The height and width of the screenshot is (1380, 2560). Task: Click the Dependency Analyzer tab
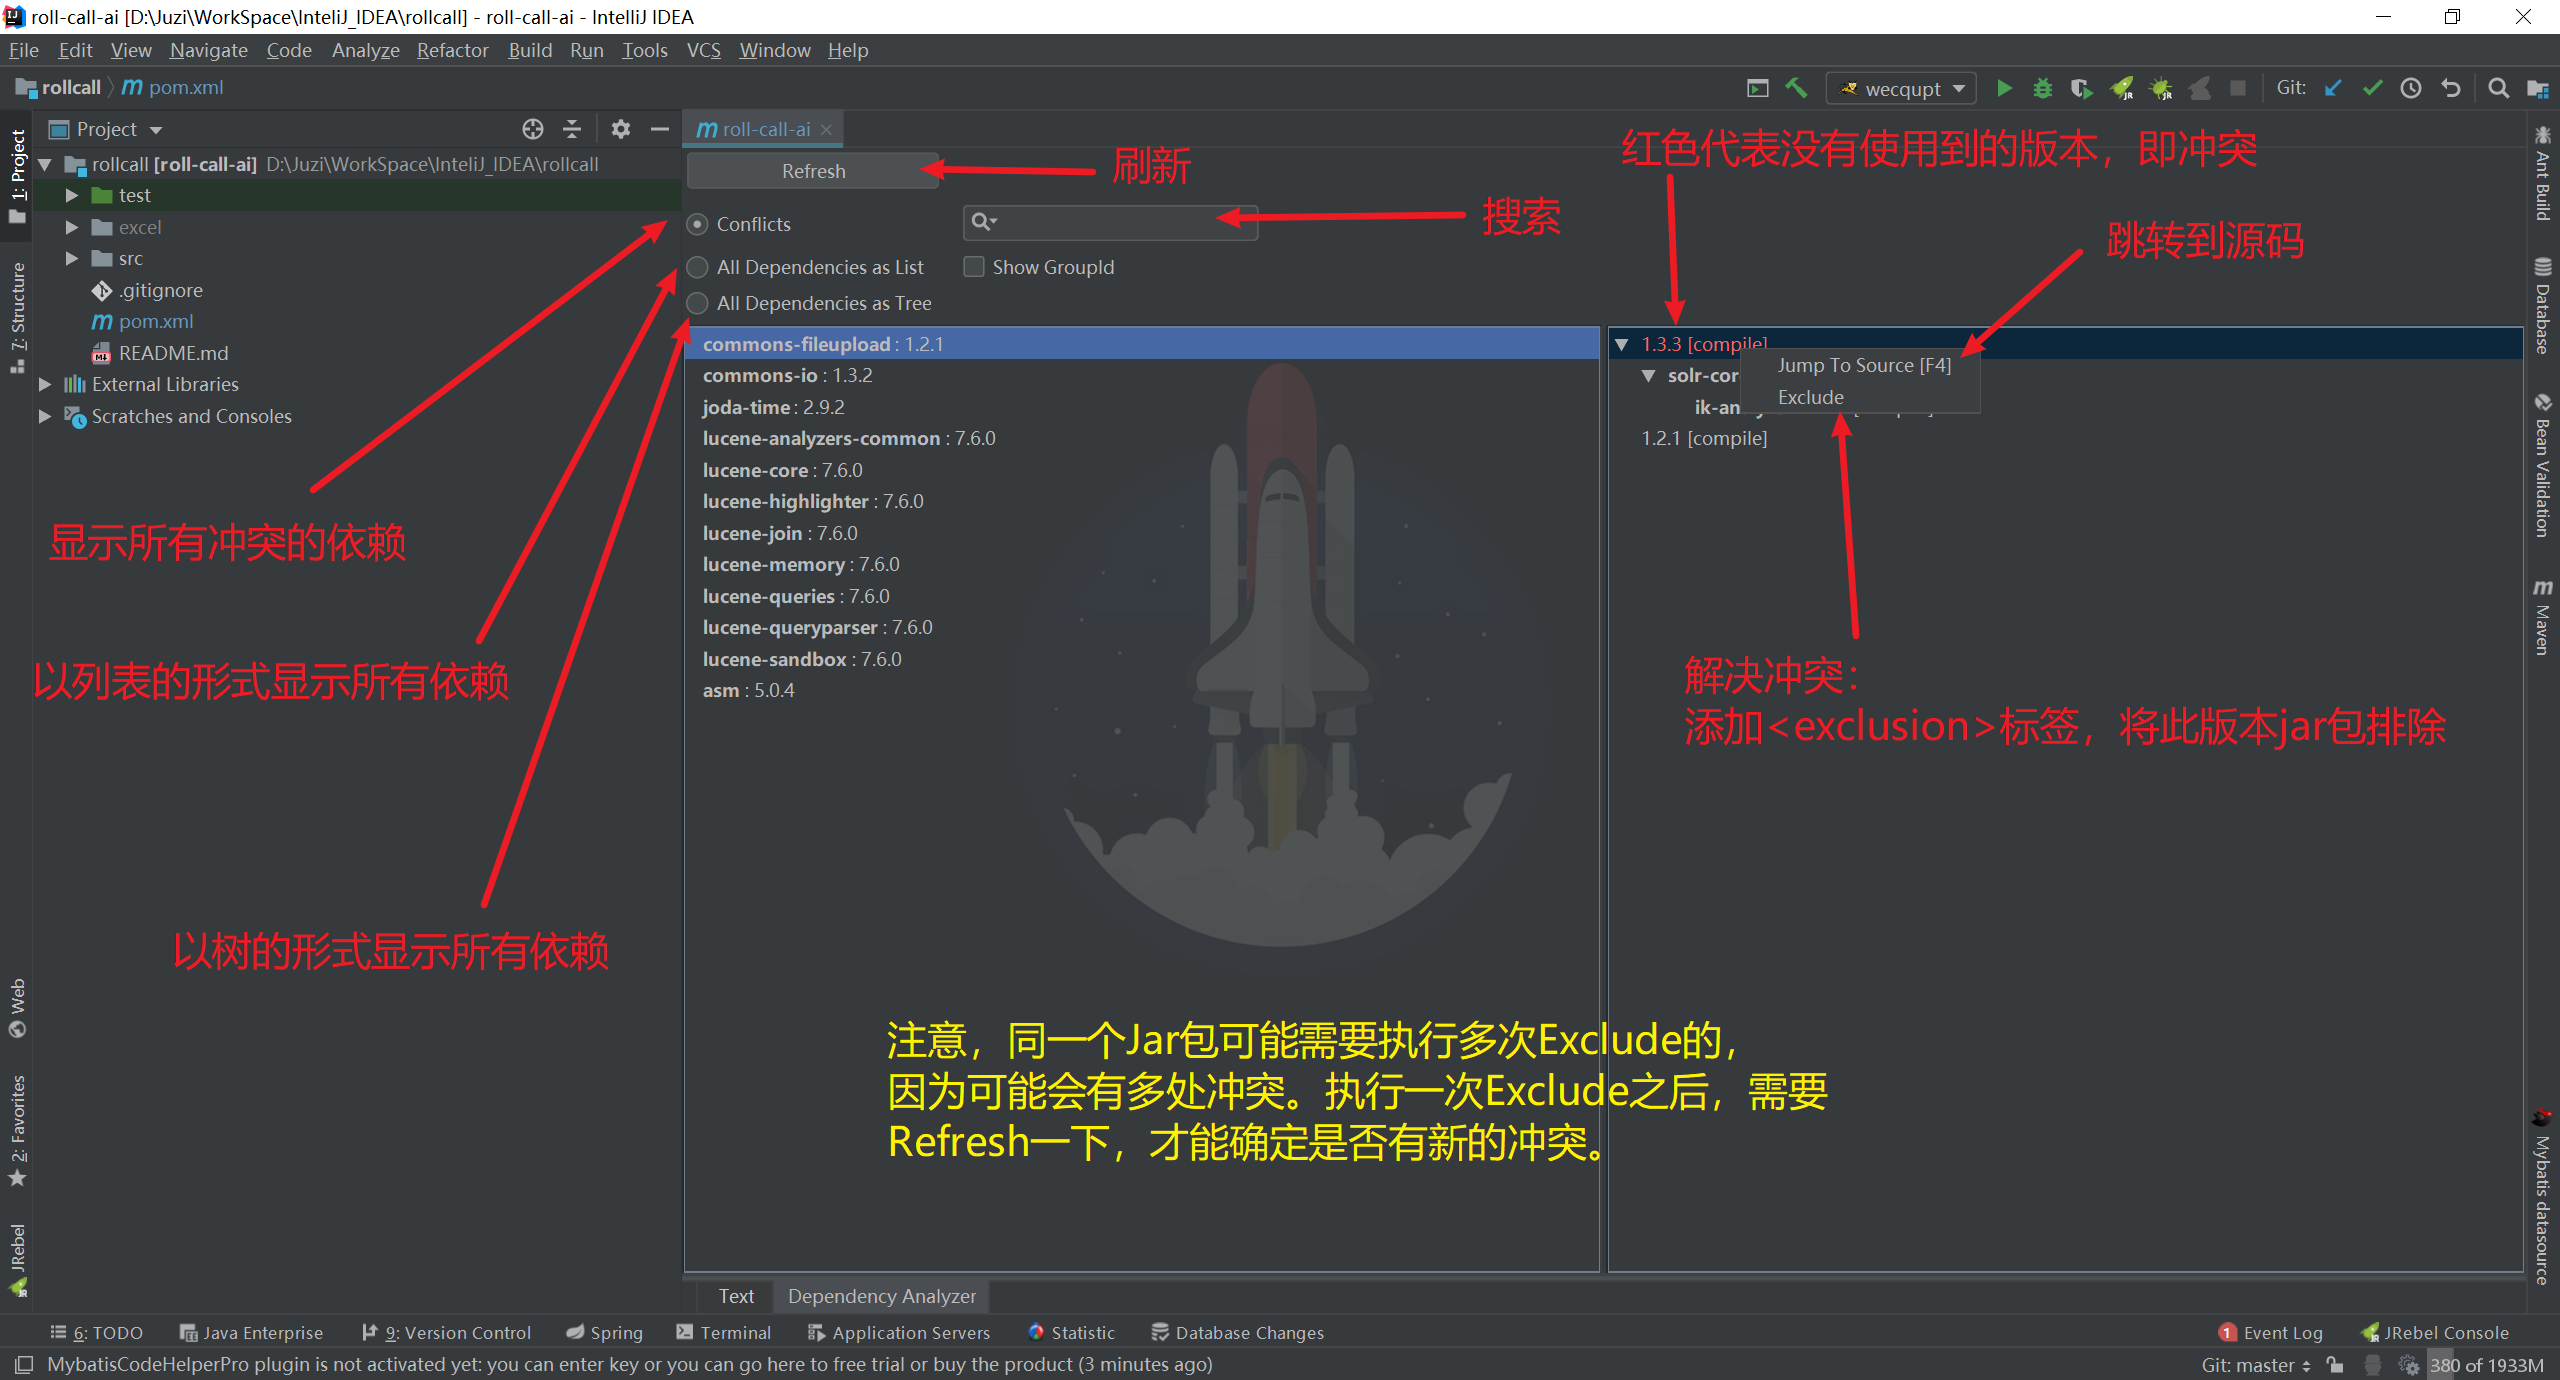883,1295
